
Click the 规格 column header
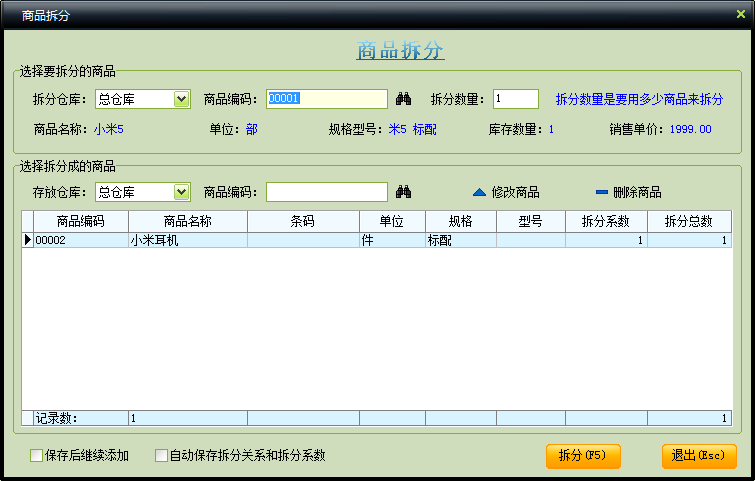click(461, 221)
